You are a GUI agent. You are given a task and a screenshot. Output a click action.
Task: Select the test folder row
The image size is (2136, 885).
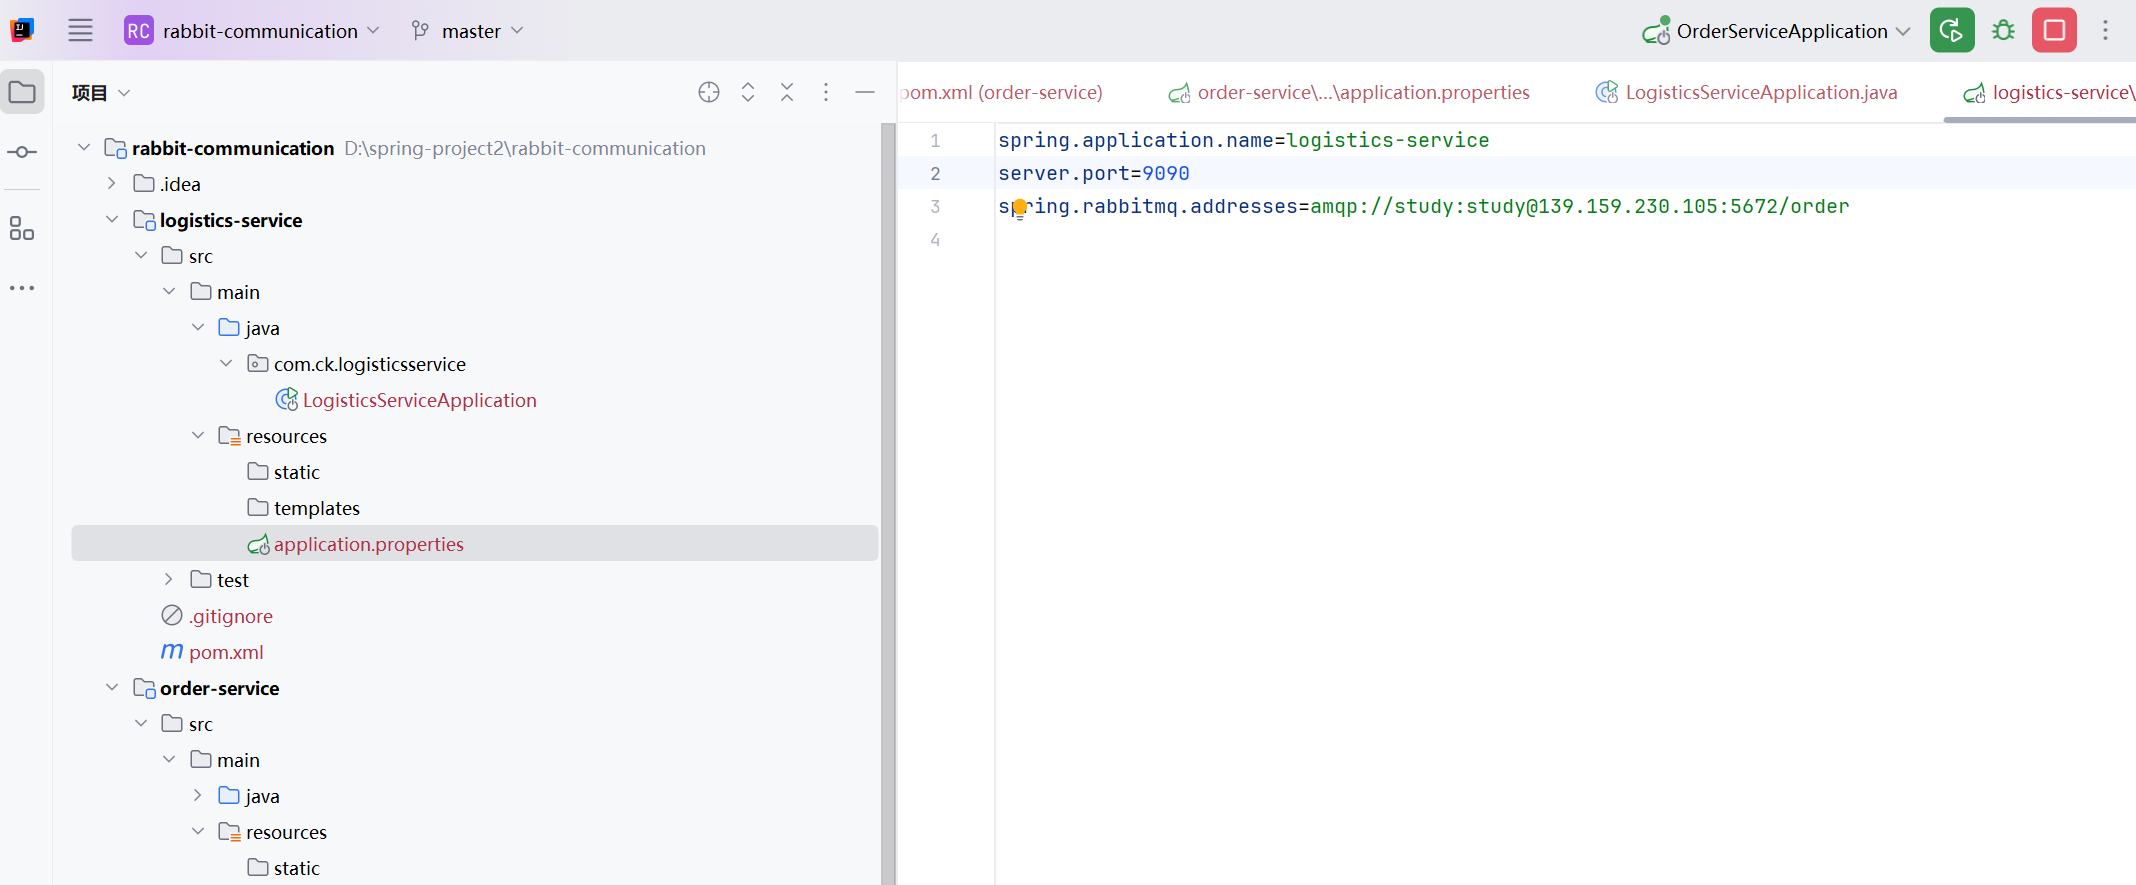pyautogui.click(x=475, y=580)
